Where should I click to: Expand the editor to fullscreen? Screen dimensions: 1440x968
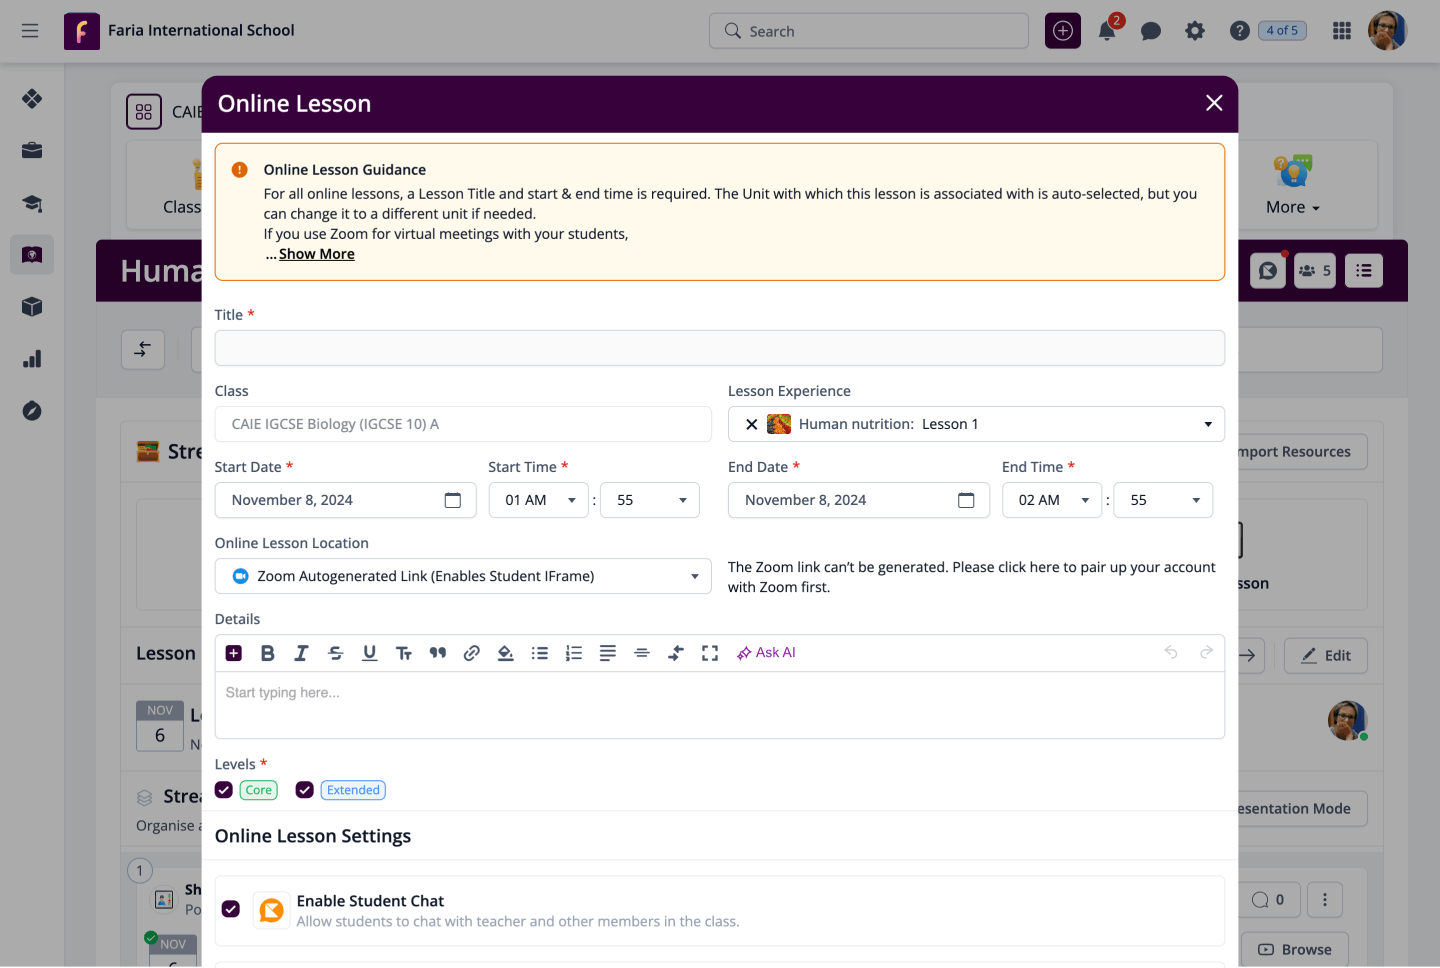(x=710, y=653)
